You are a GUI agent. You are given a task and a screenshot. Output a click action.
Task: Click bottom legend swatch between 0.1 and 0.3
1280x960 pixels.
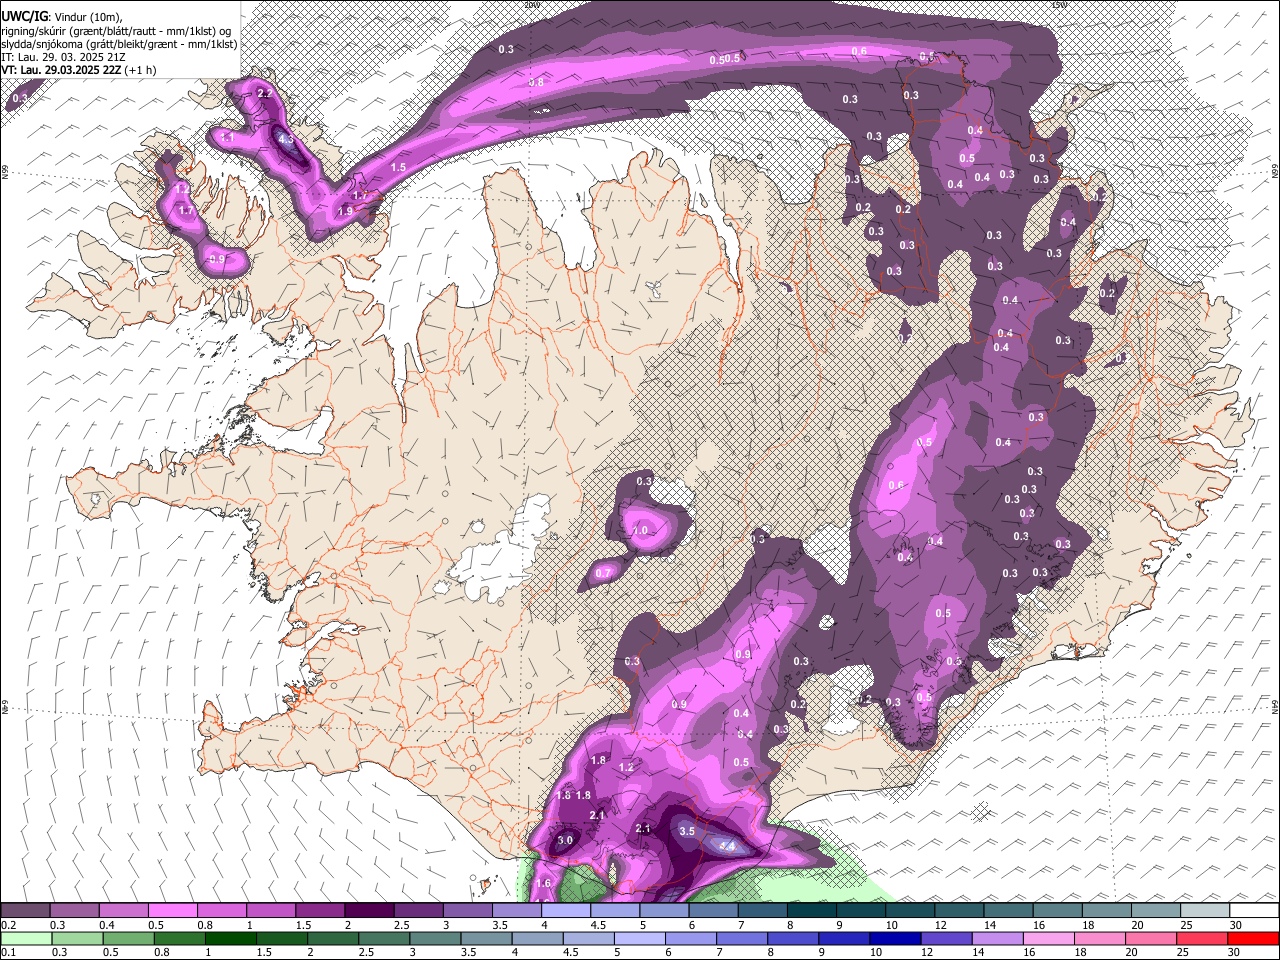[x=26, y=939]
